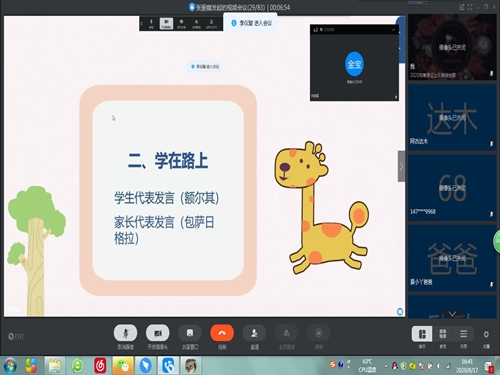Click the text 家长代表发言 on the slide
The height and width of the screenshot is (375, 500).
tap(144, 222)
